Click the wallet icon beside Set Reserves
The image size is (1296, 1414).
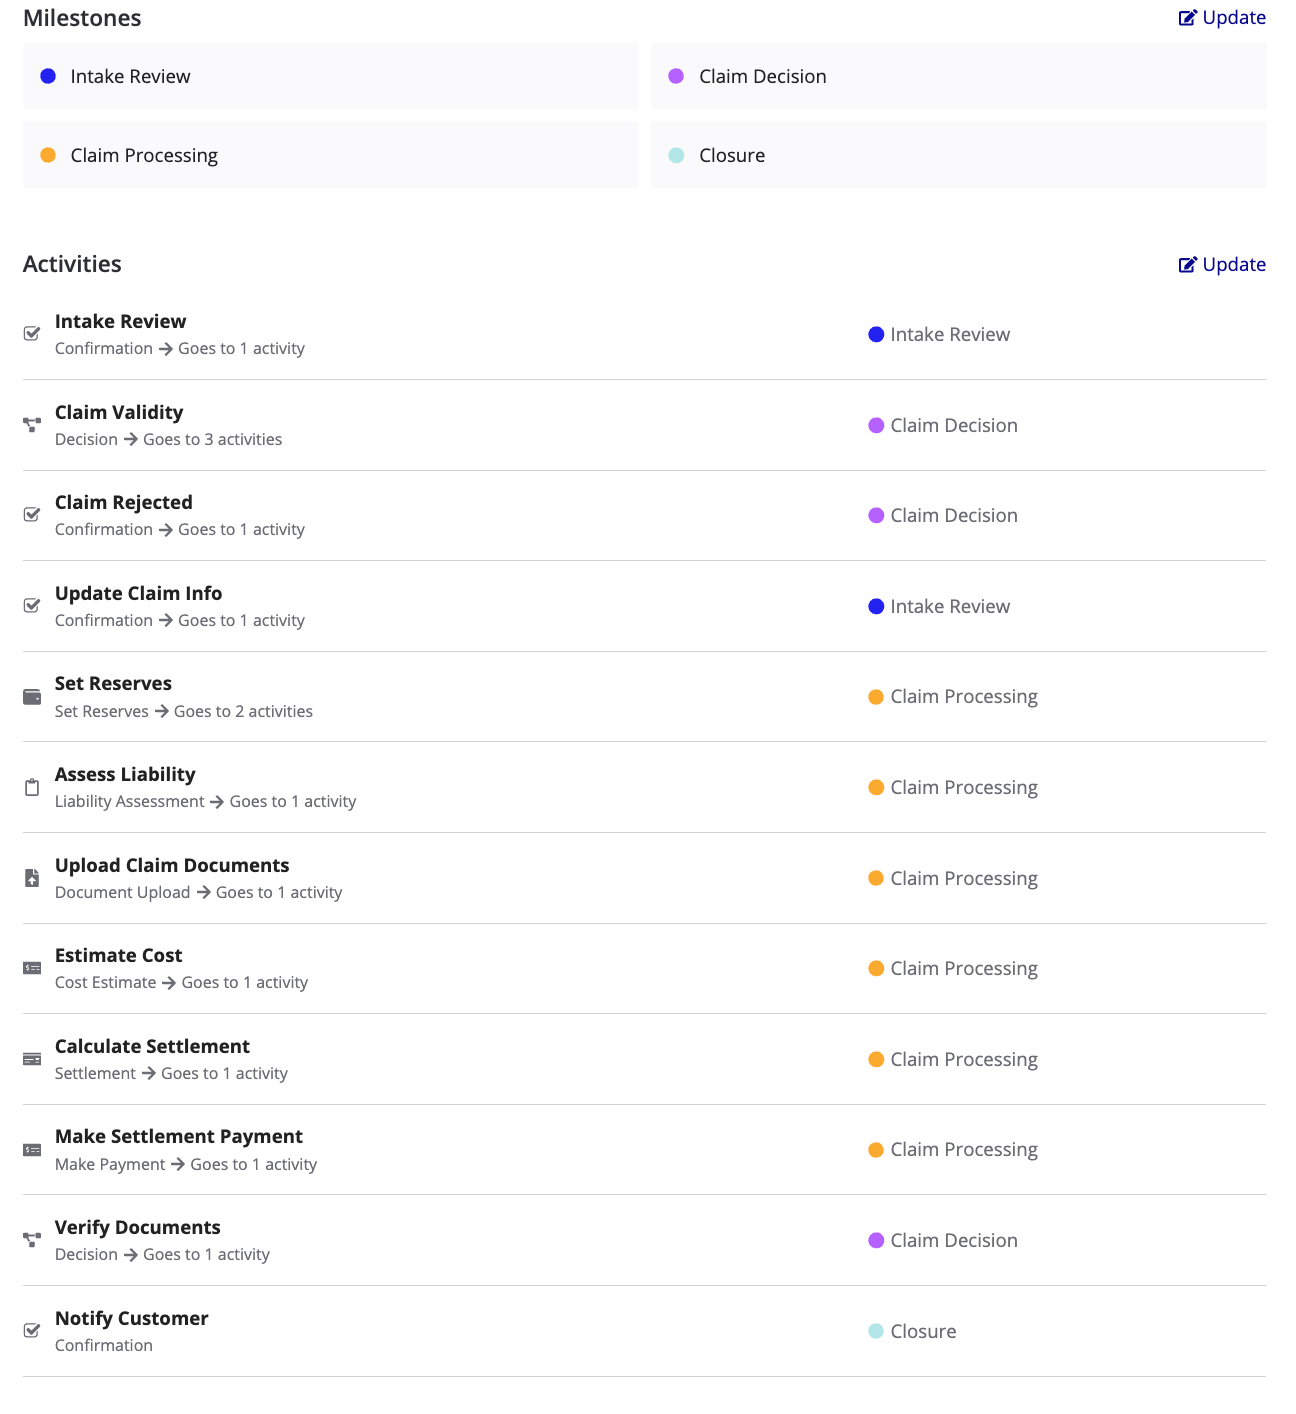coord(32,696)
